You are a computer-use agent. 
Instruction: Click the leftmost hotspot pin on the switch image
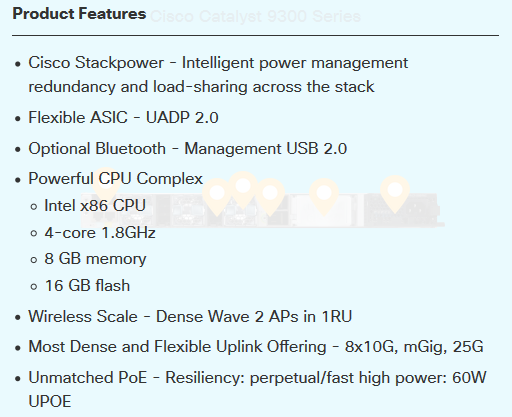point(106,184)
